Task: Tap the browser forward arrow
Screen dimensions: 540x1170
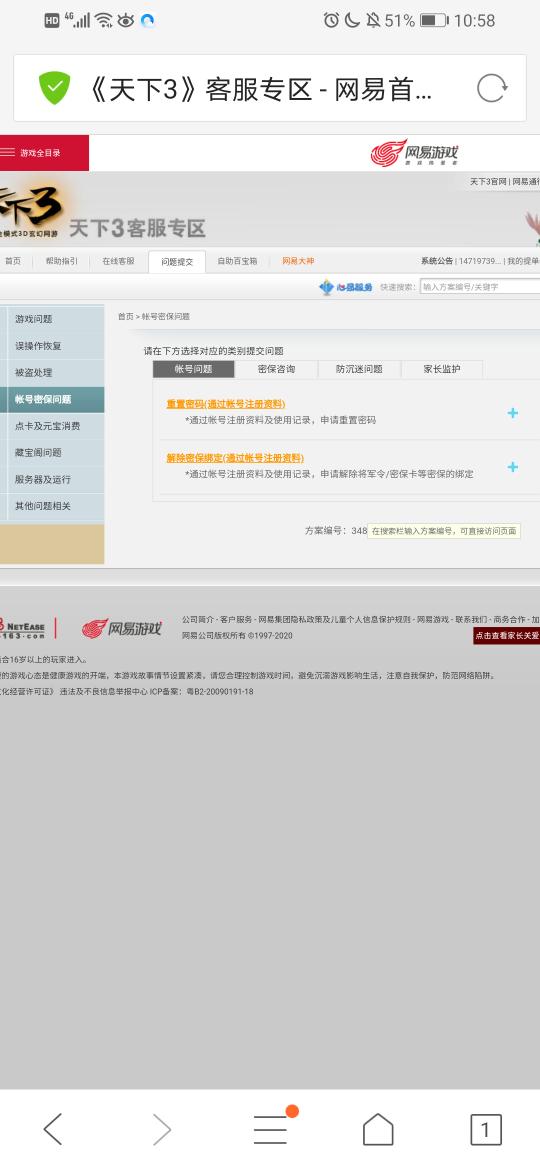Action: pos(161,1129)
